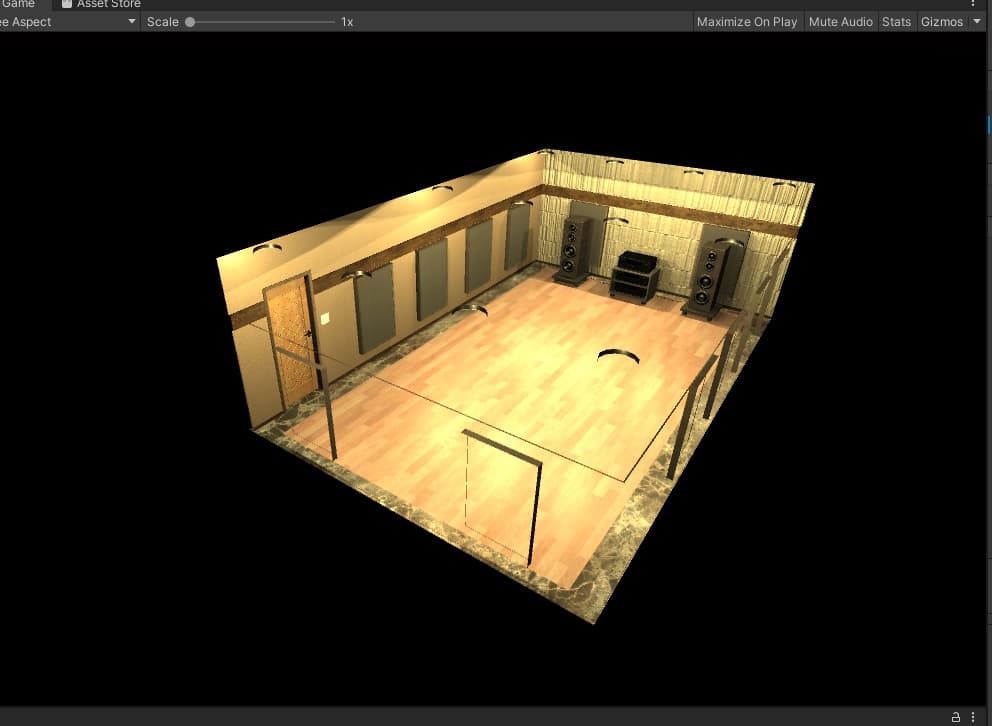Click the Asset Store tab icon
Screen dimensions: 992x726
click(66, 4)
